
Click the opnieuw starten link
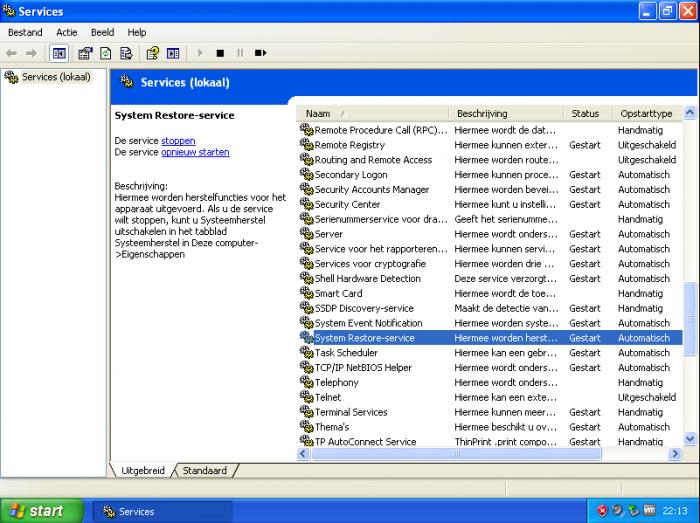195,152
